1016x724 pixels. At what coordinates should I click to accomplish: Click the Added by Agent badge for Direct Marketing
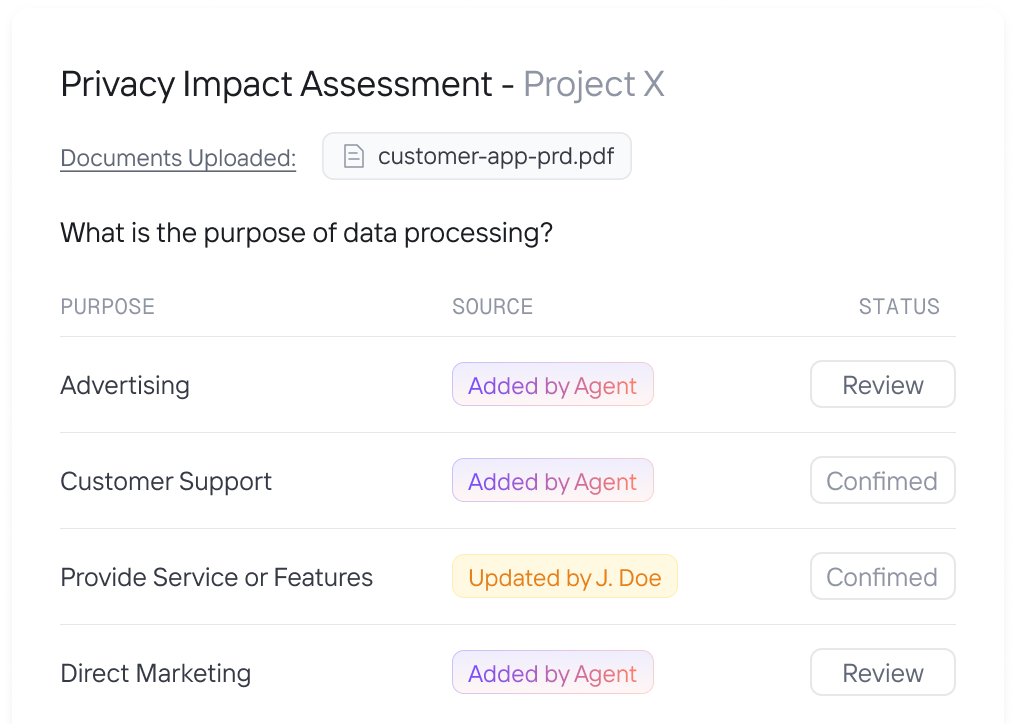click(552, 673)
